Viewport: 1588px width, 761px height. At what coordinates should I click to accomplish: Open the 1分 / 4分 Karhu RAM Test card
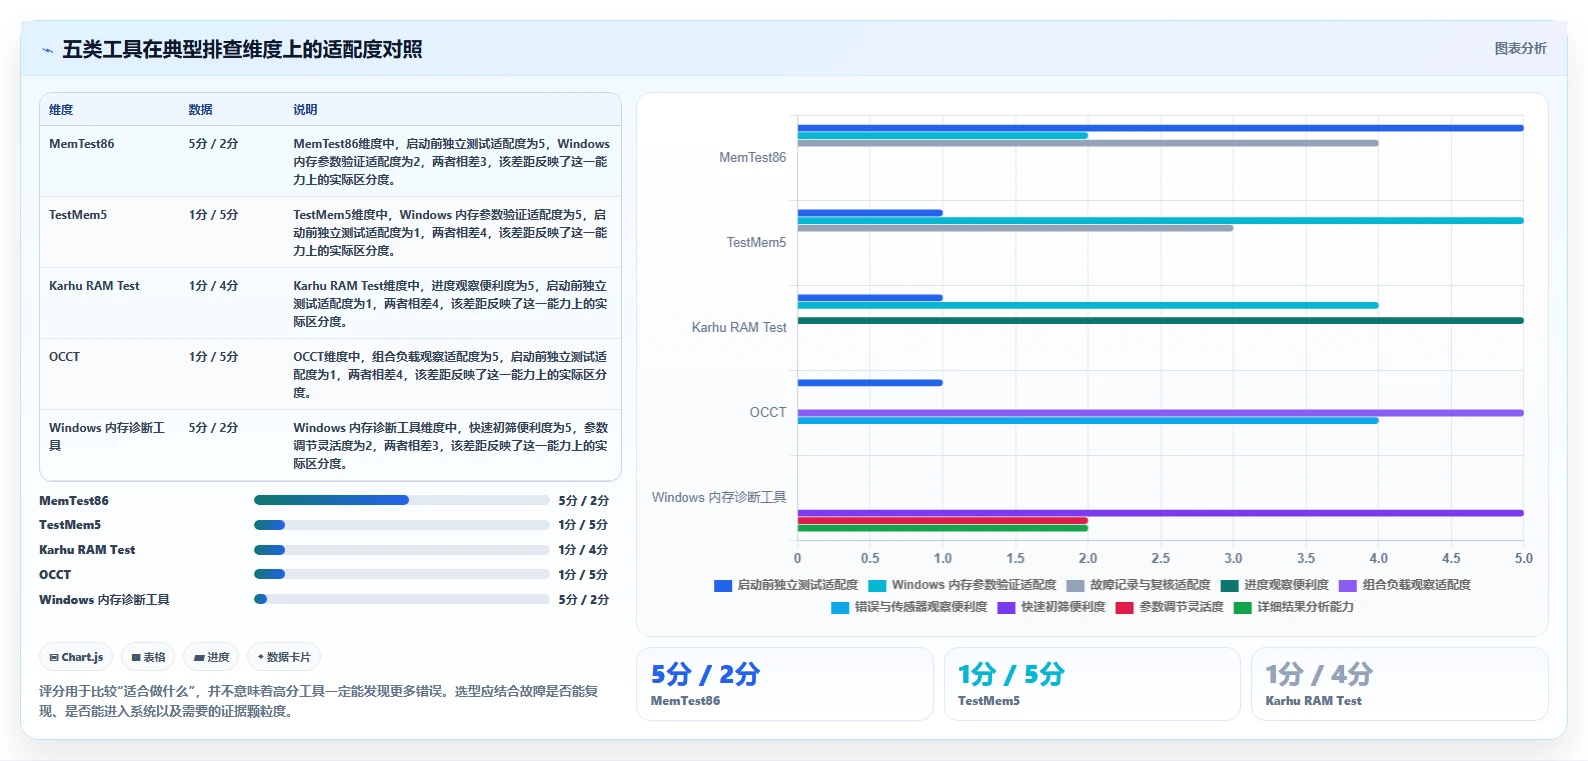(x=1399, y=684)
